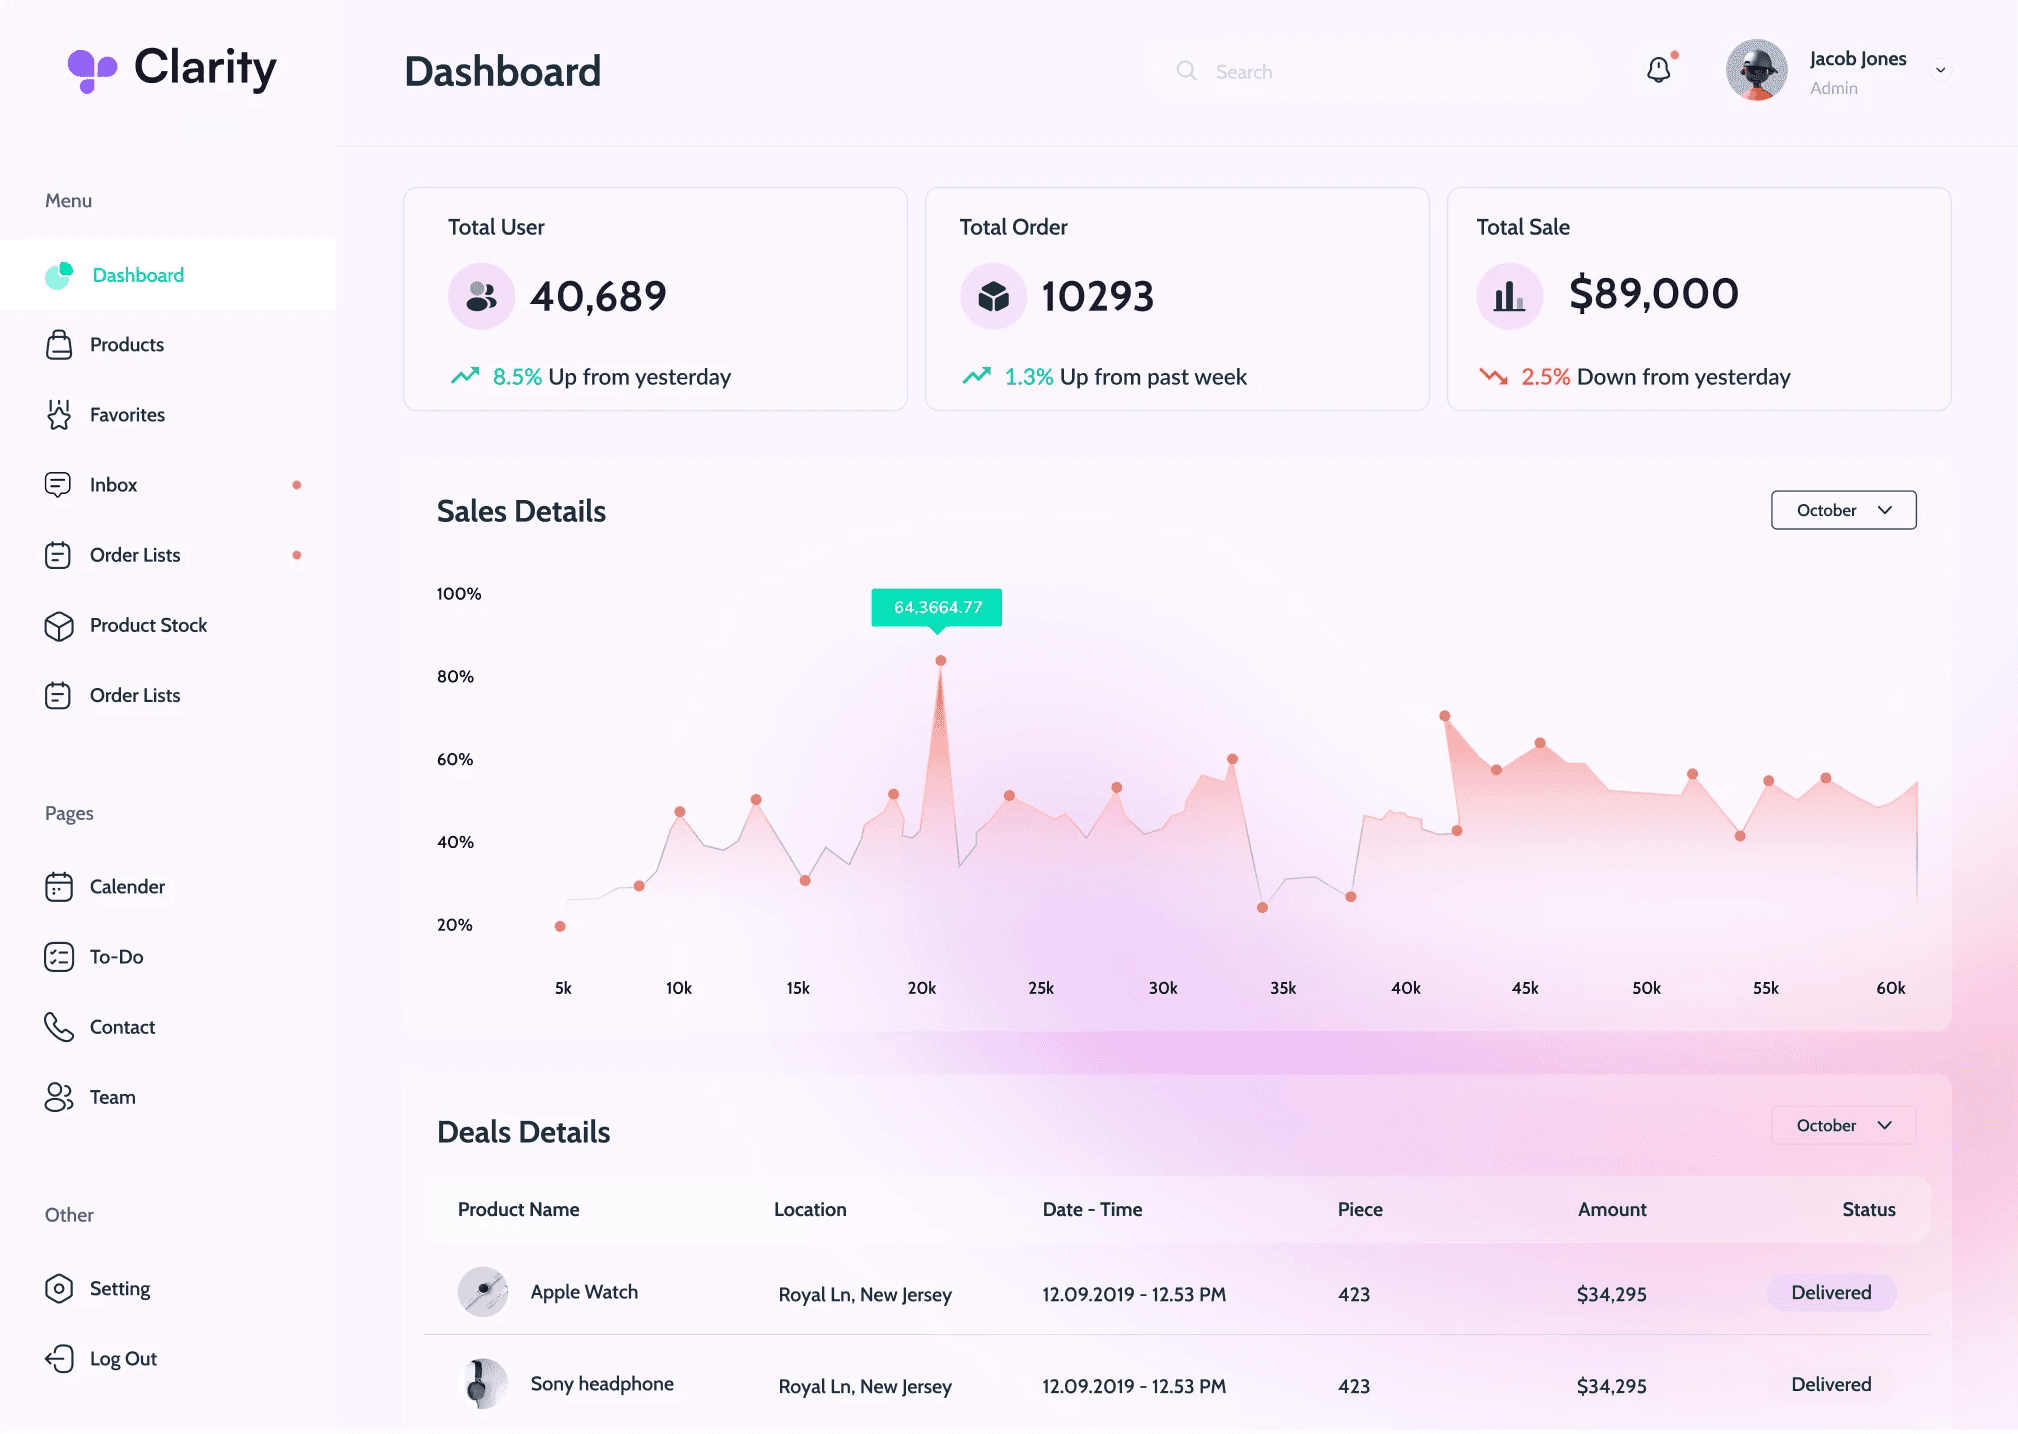Click the search magnifier icon
The width and height of the screenshot is (2018, 1434).
(1186, 71)
